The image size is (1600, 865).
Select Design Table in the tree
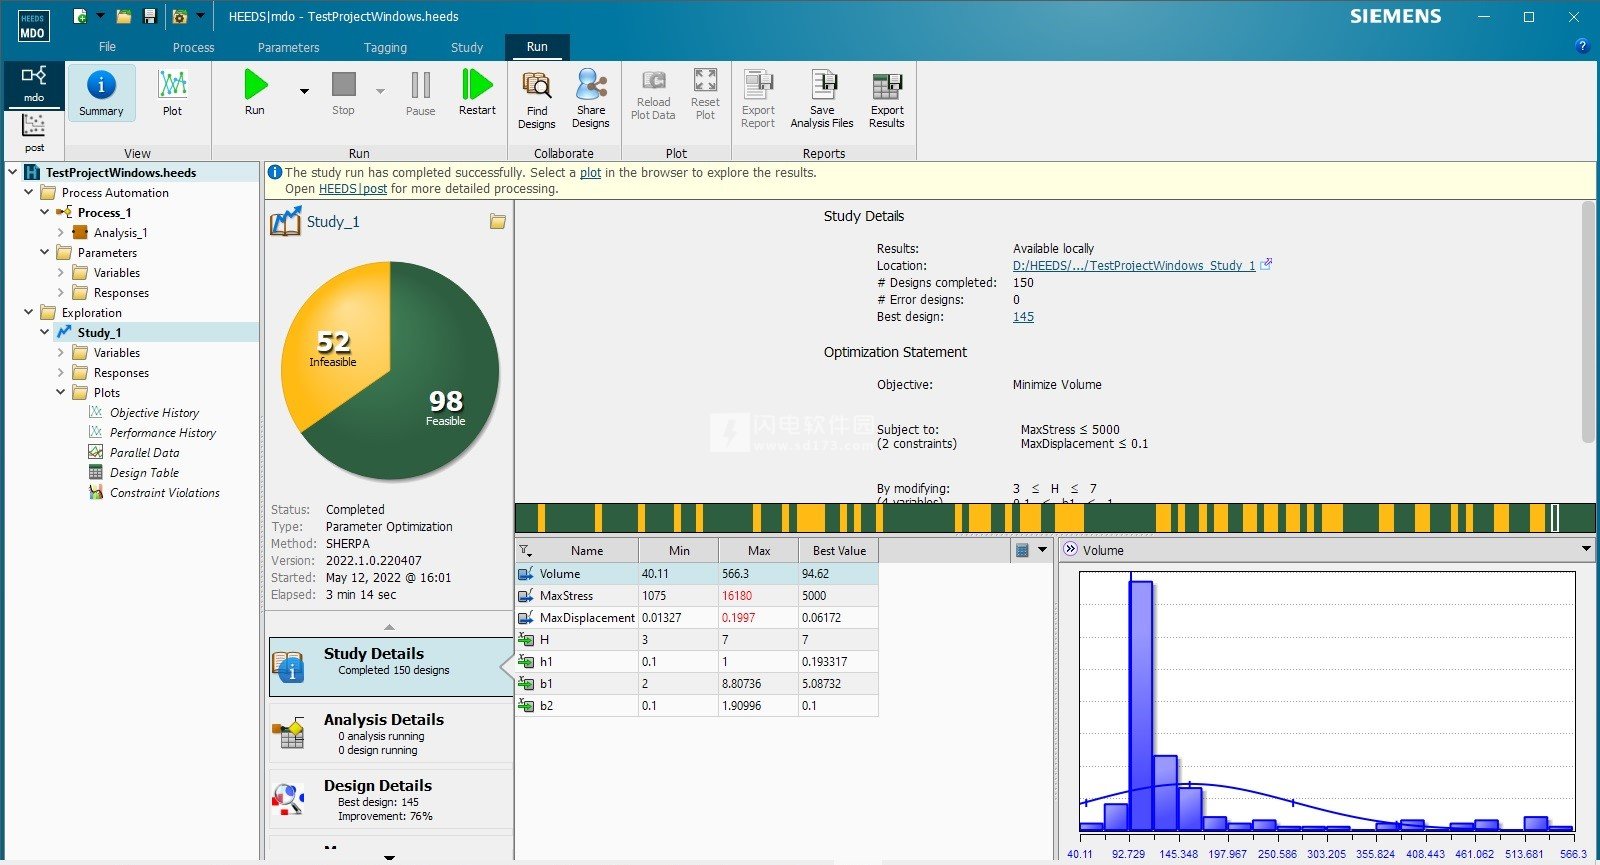(x=144, y=473)
